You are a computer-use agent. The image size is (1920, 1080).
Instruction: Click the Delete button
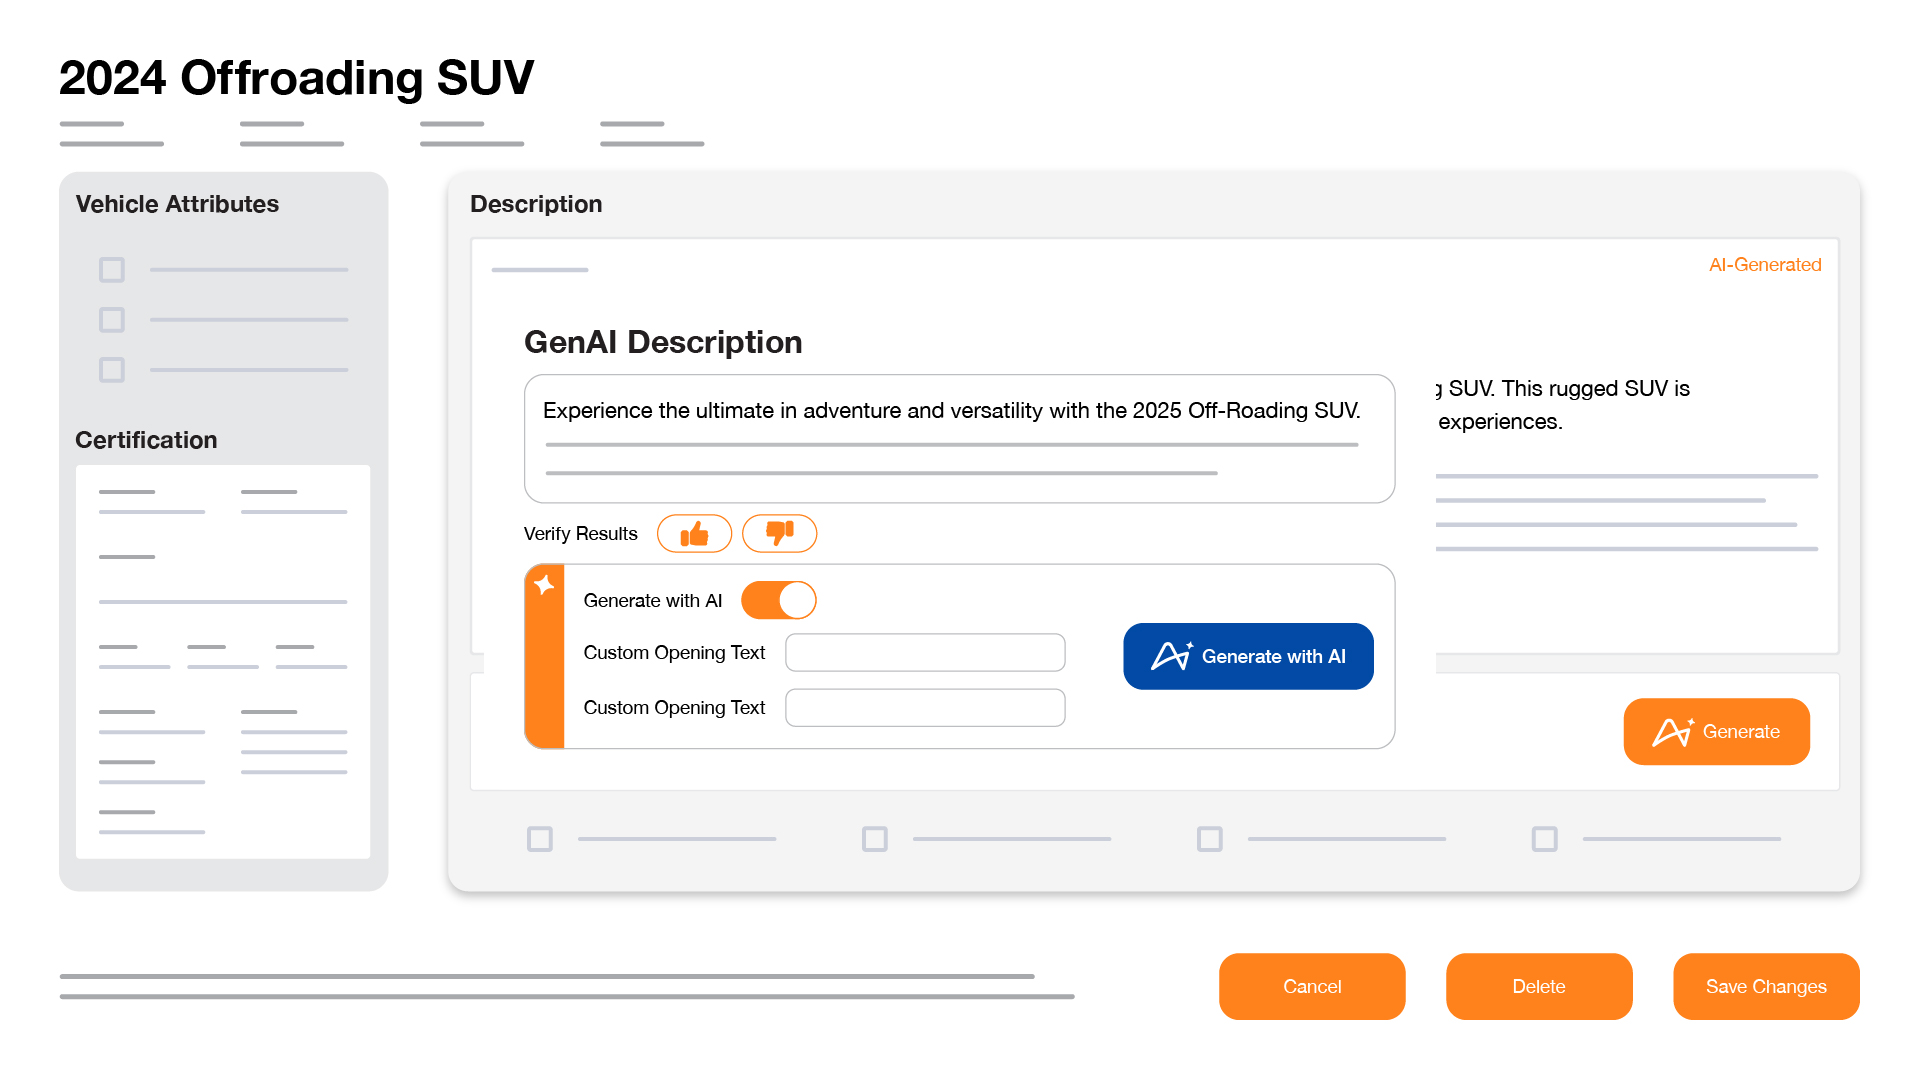click(1539, 986)
